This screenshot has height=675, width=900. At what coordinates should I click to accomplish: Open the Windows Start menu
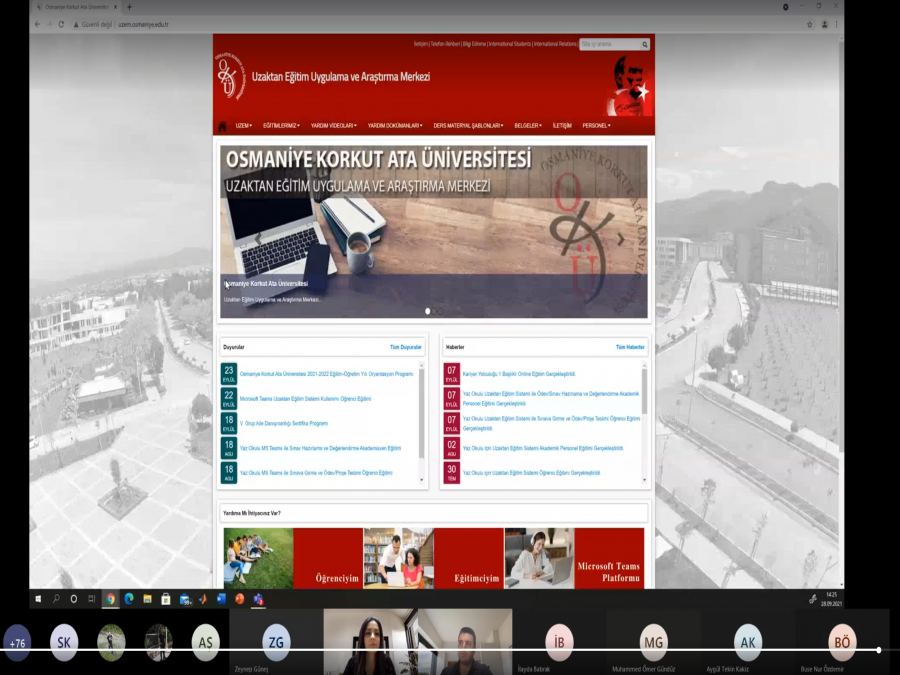(38, 599)
